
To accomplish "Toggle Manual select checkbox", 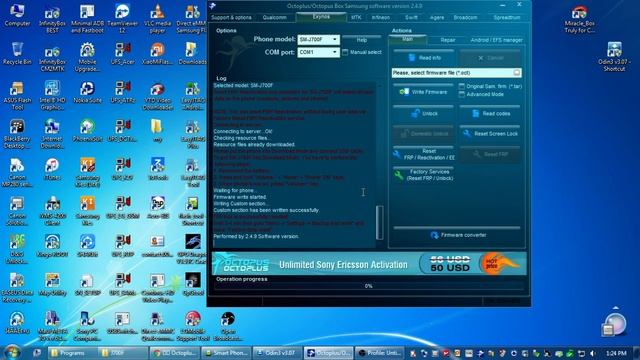I will tap(345, 52).
